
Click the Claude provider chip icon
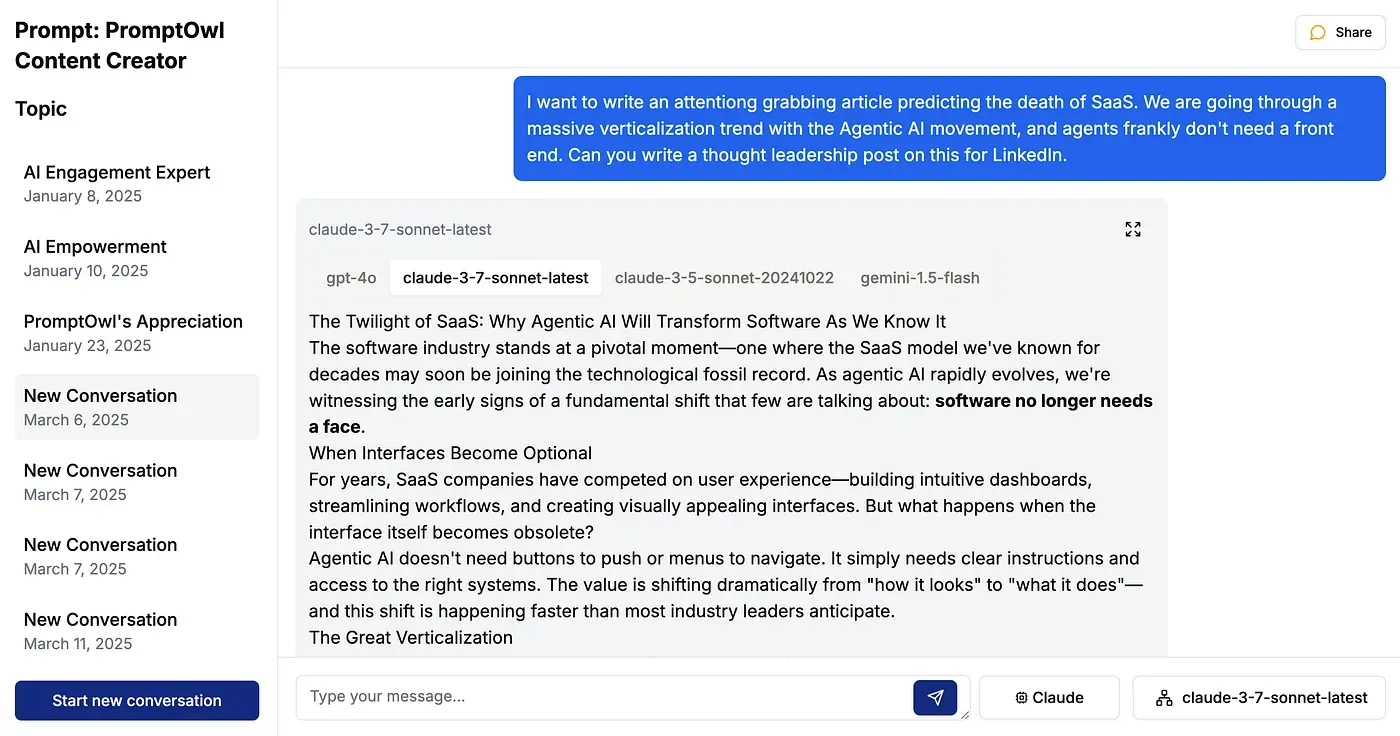coord(1021,698)
